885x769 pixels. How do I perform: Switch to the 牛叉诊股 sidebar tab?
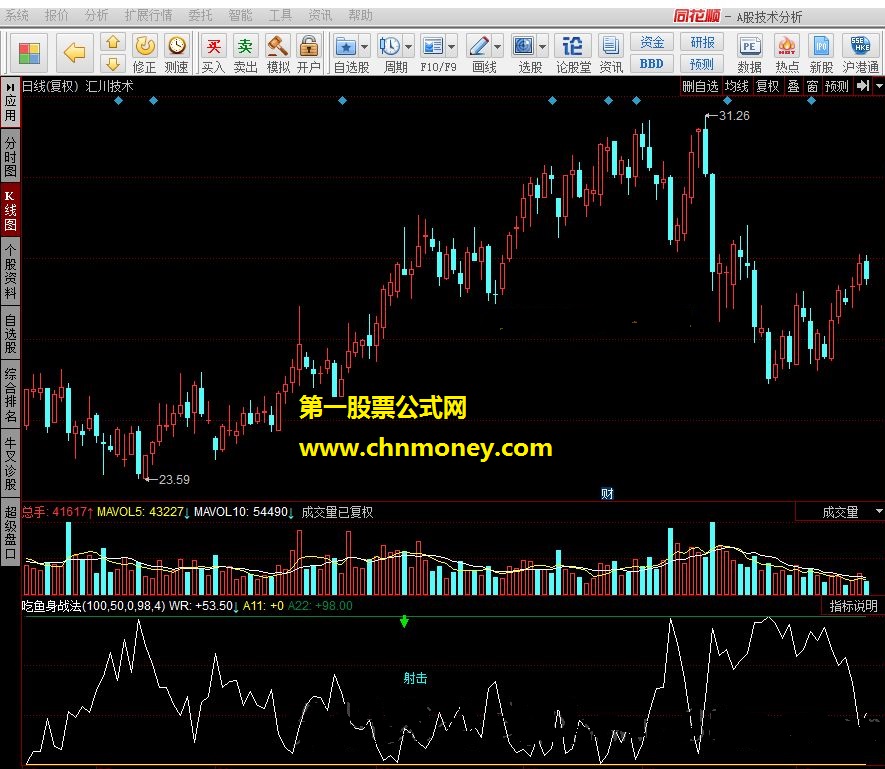click(x=10, y=463)
